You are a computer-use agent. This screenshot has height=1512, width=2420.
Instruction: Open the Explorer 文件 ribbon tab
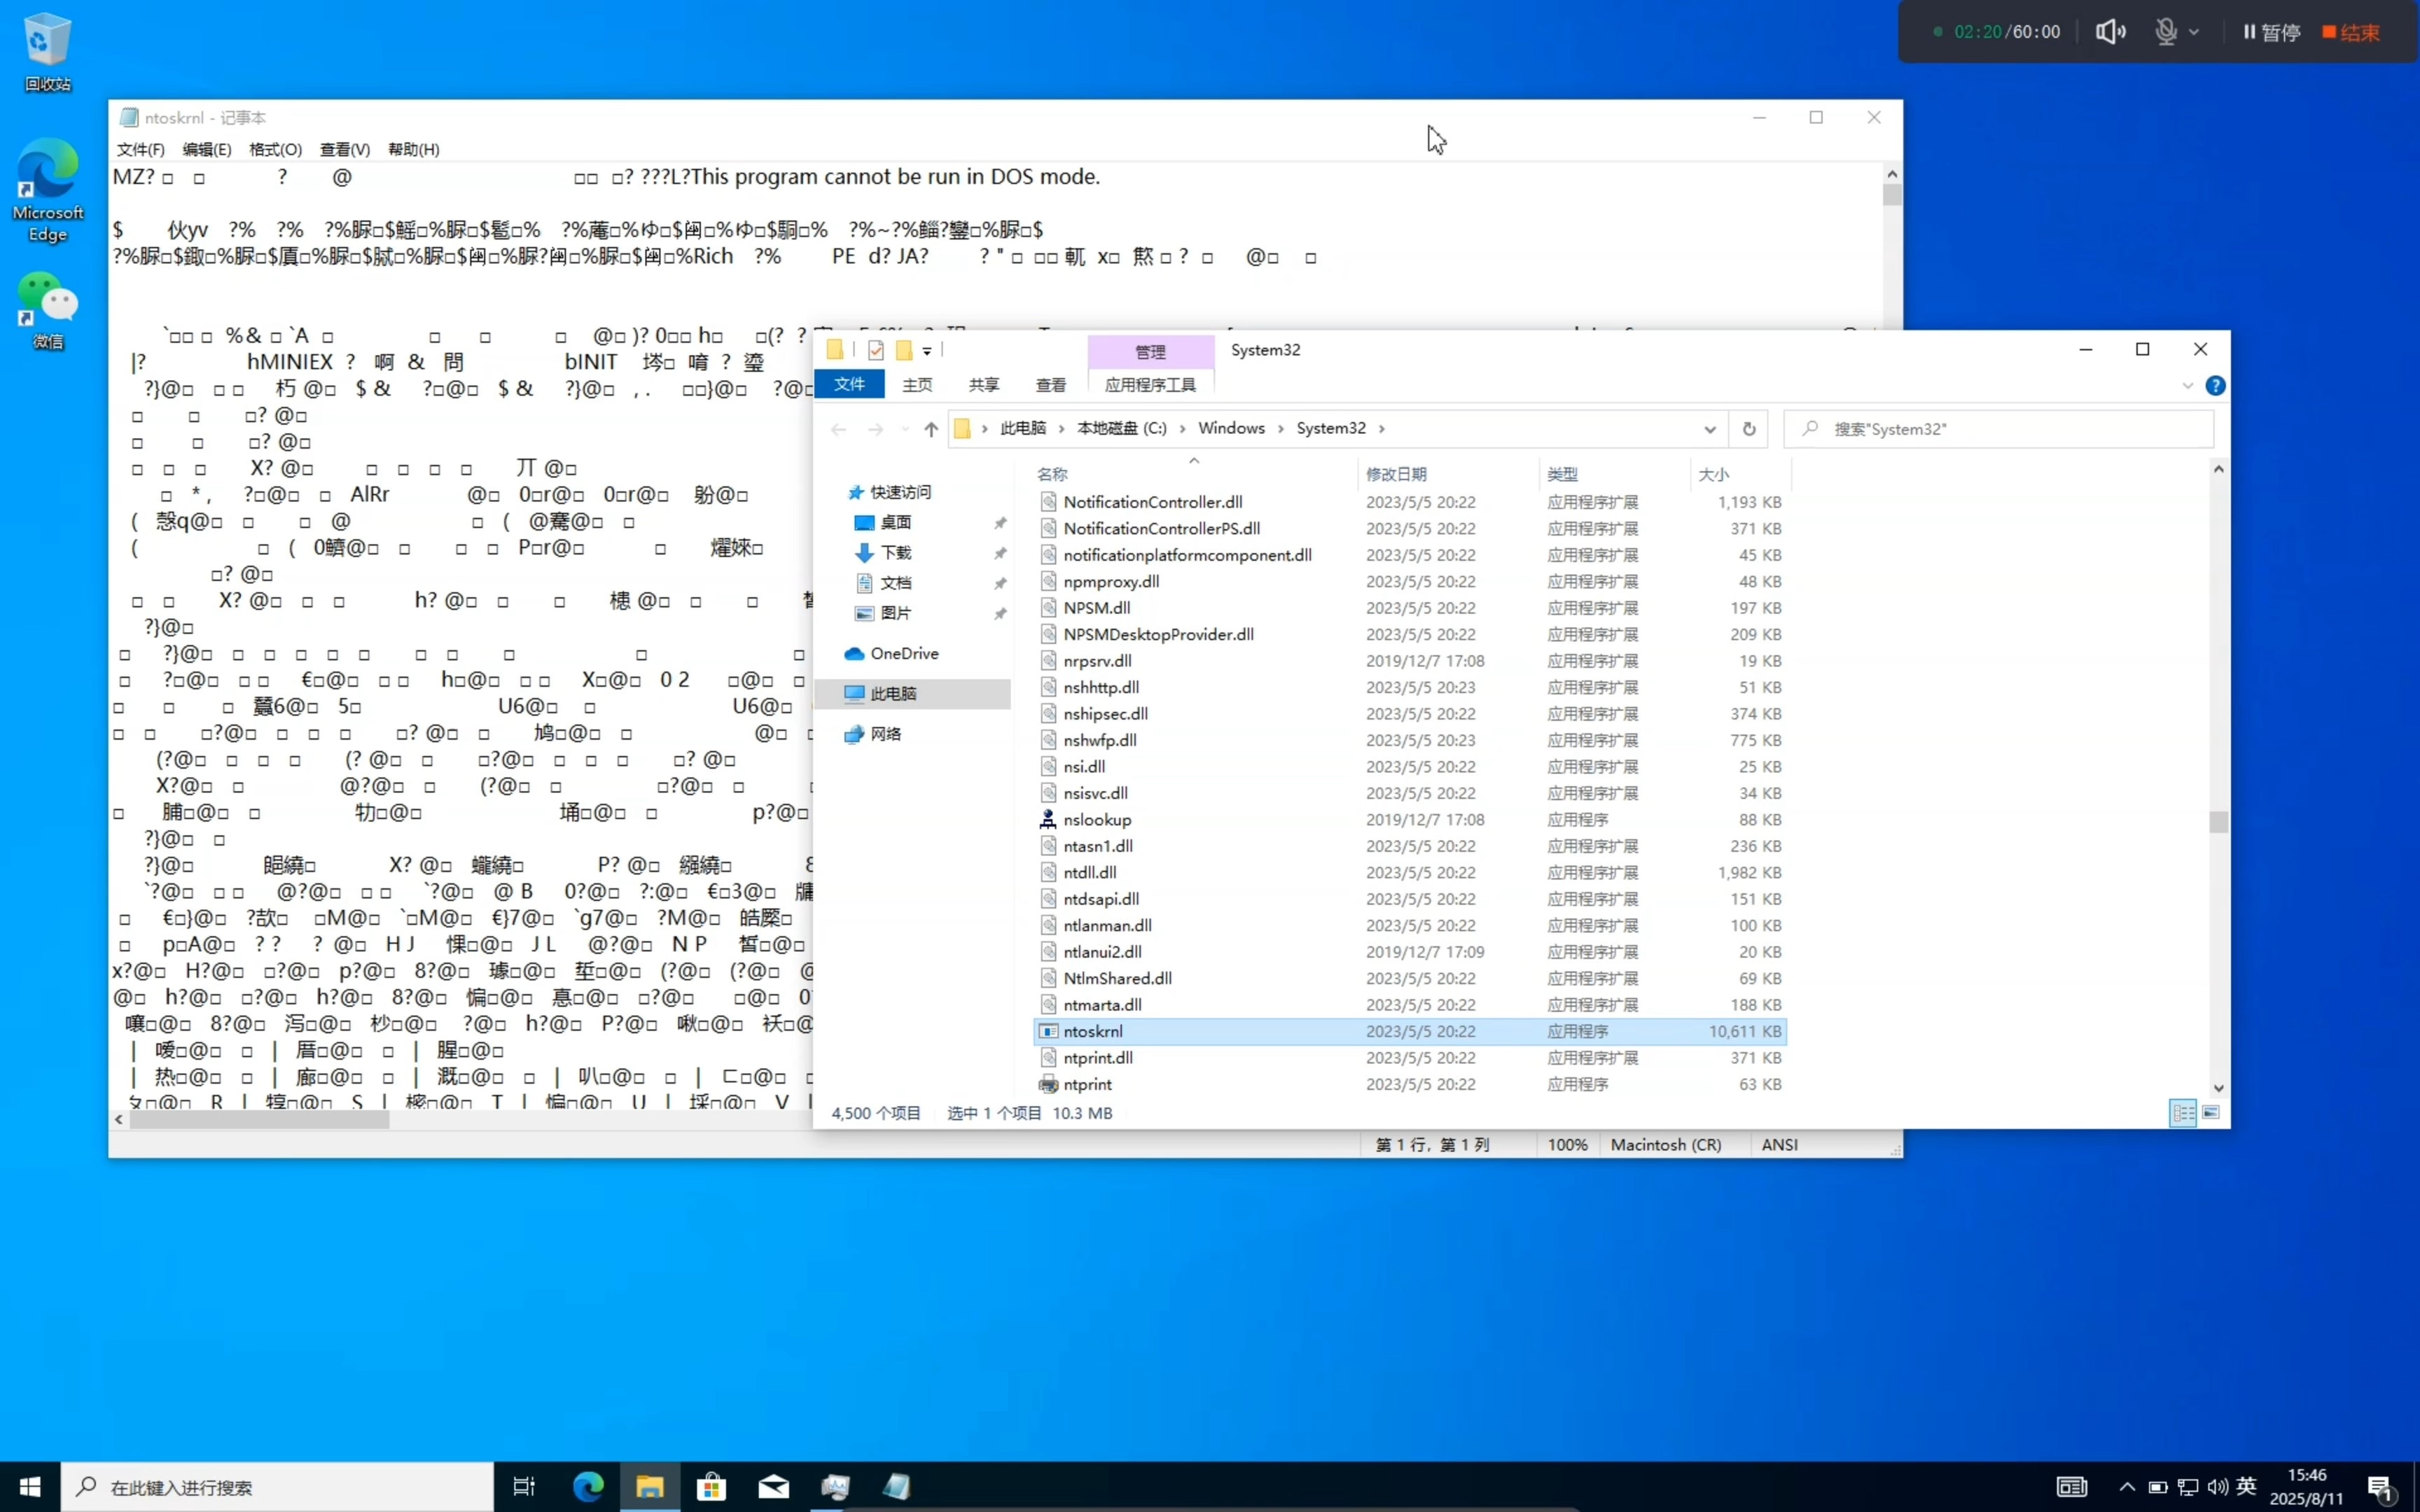click(x=849, y=384)
